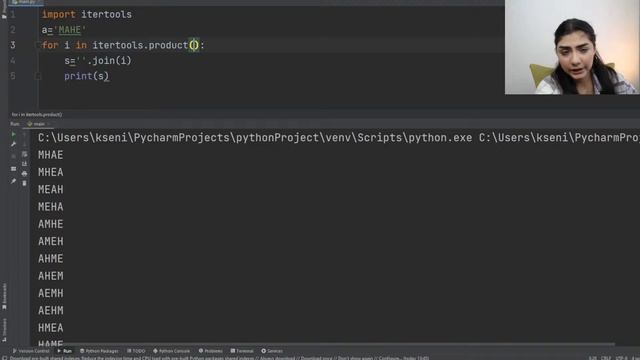Viewport: 640px width, 360px height.
Task: Click the webcam video thumbnail
Action: point(572,47)
